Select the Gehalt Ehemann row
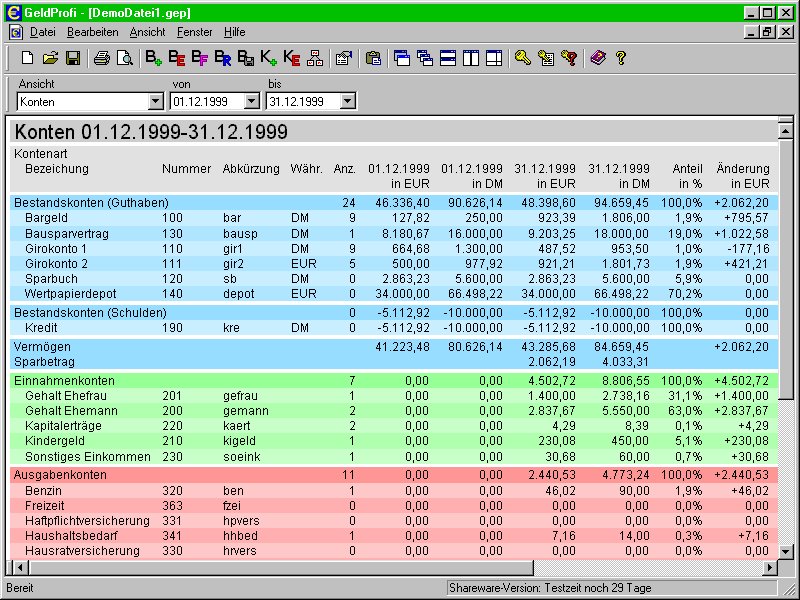 pos(394,411)
